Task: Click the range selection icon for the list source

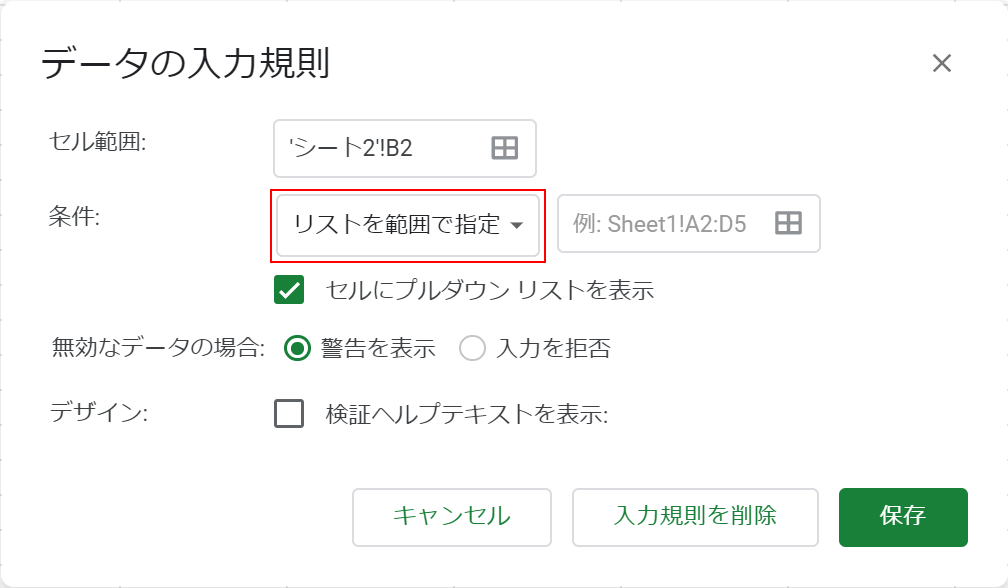Action: 786,223
